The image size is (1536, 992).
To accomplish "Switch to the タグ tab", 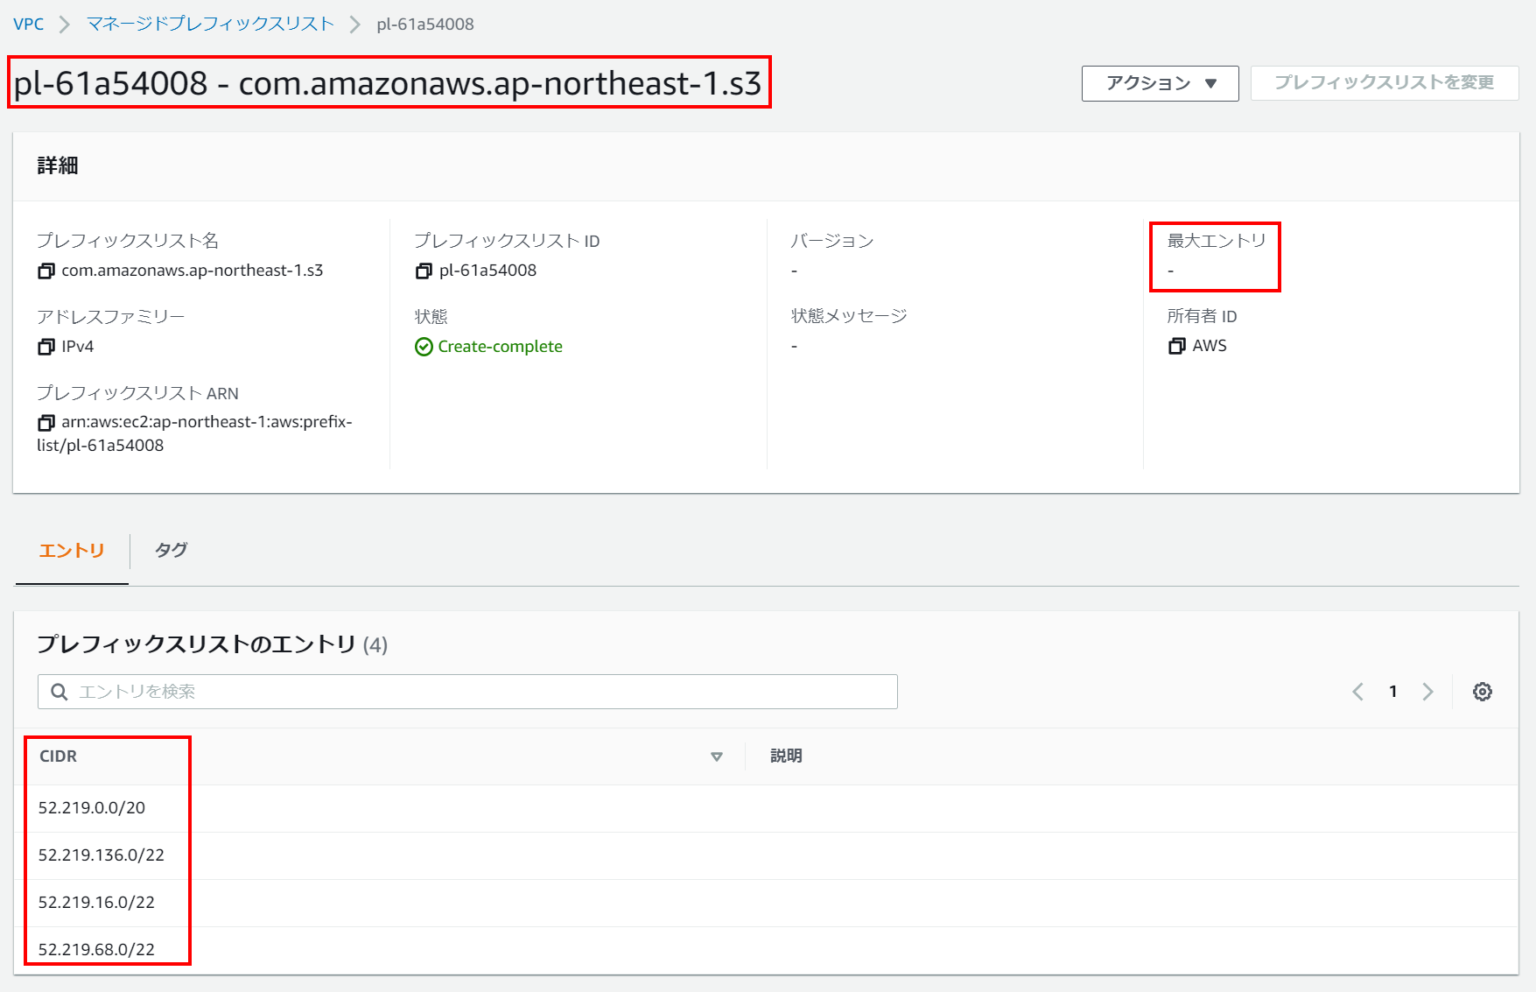I will (169, 550).
